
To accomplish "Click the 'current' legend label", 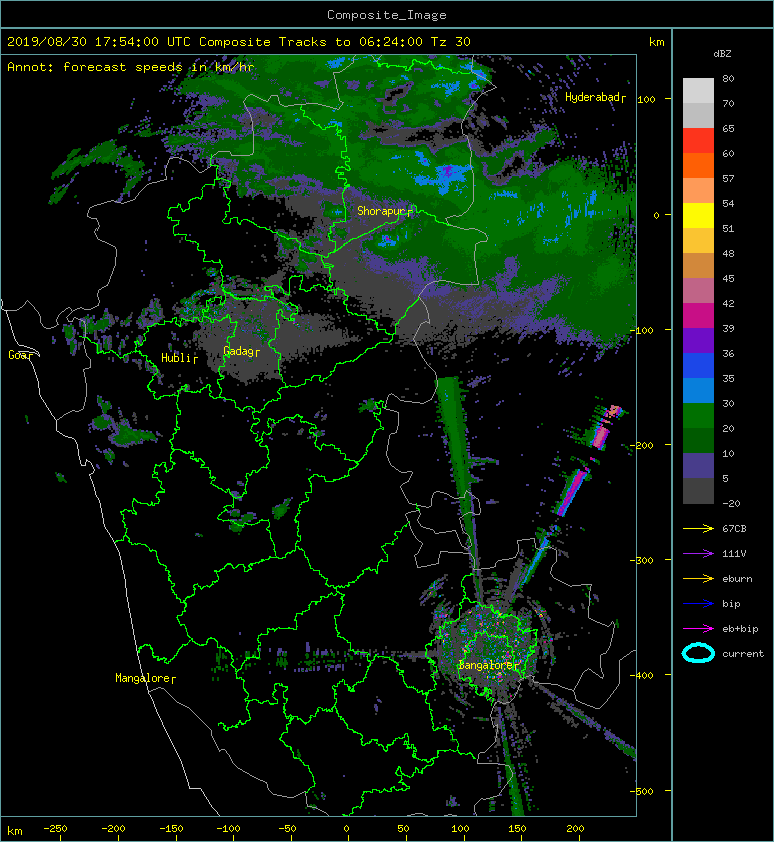I will [743, 654].
